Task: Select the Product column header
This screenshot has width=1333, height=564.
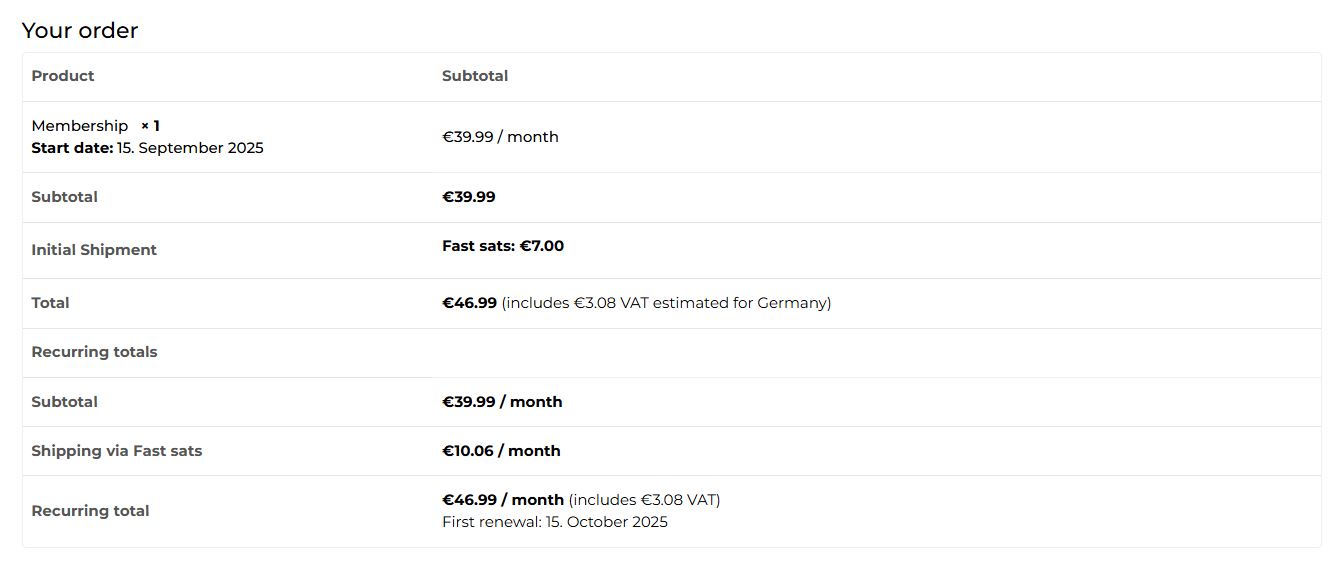Action: click(x=63, y=76)
